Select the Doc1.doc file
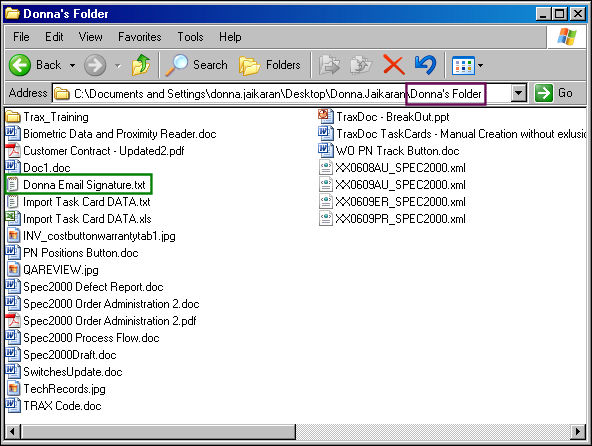The width and height of the screenshot is (592, 446). (x=38, y=168)
